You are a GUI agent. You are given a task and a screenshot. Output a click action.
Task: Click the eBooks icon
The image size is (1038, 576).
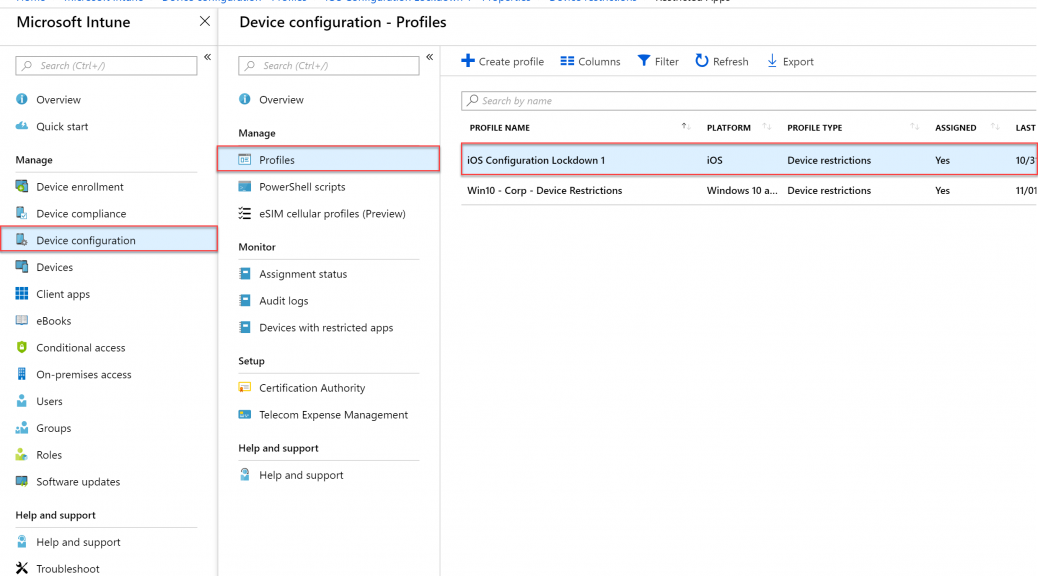22,320
